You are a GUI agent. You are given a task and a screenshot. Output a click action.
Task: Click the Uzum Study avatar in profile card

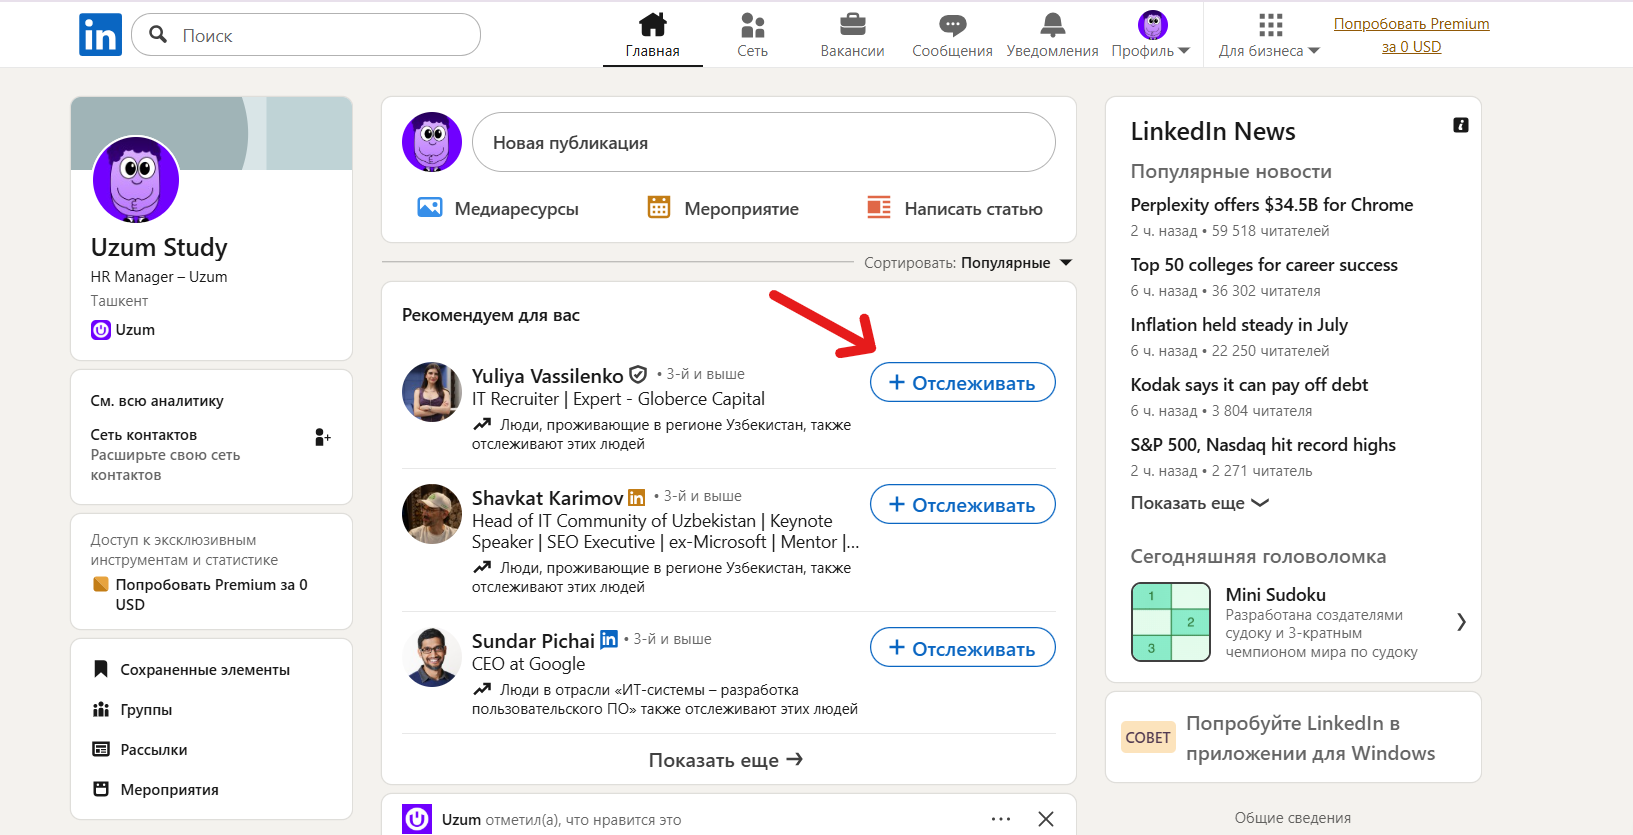[x=136, y=180]
